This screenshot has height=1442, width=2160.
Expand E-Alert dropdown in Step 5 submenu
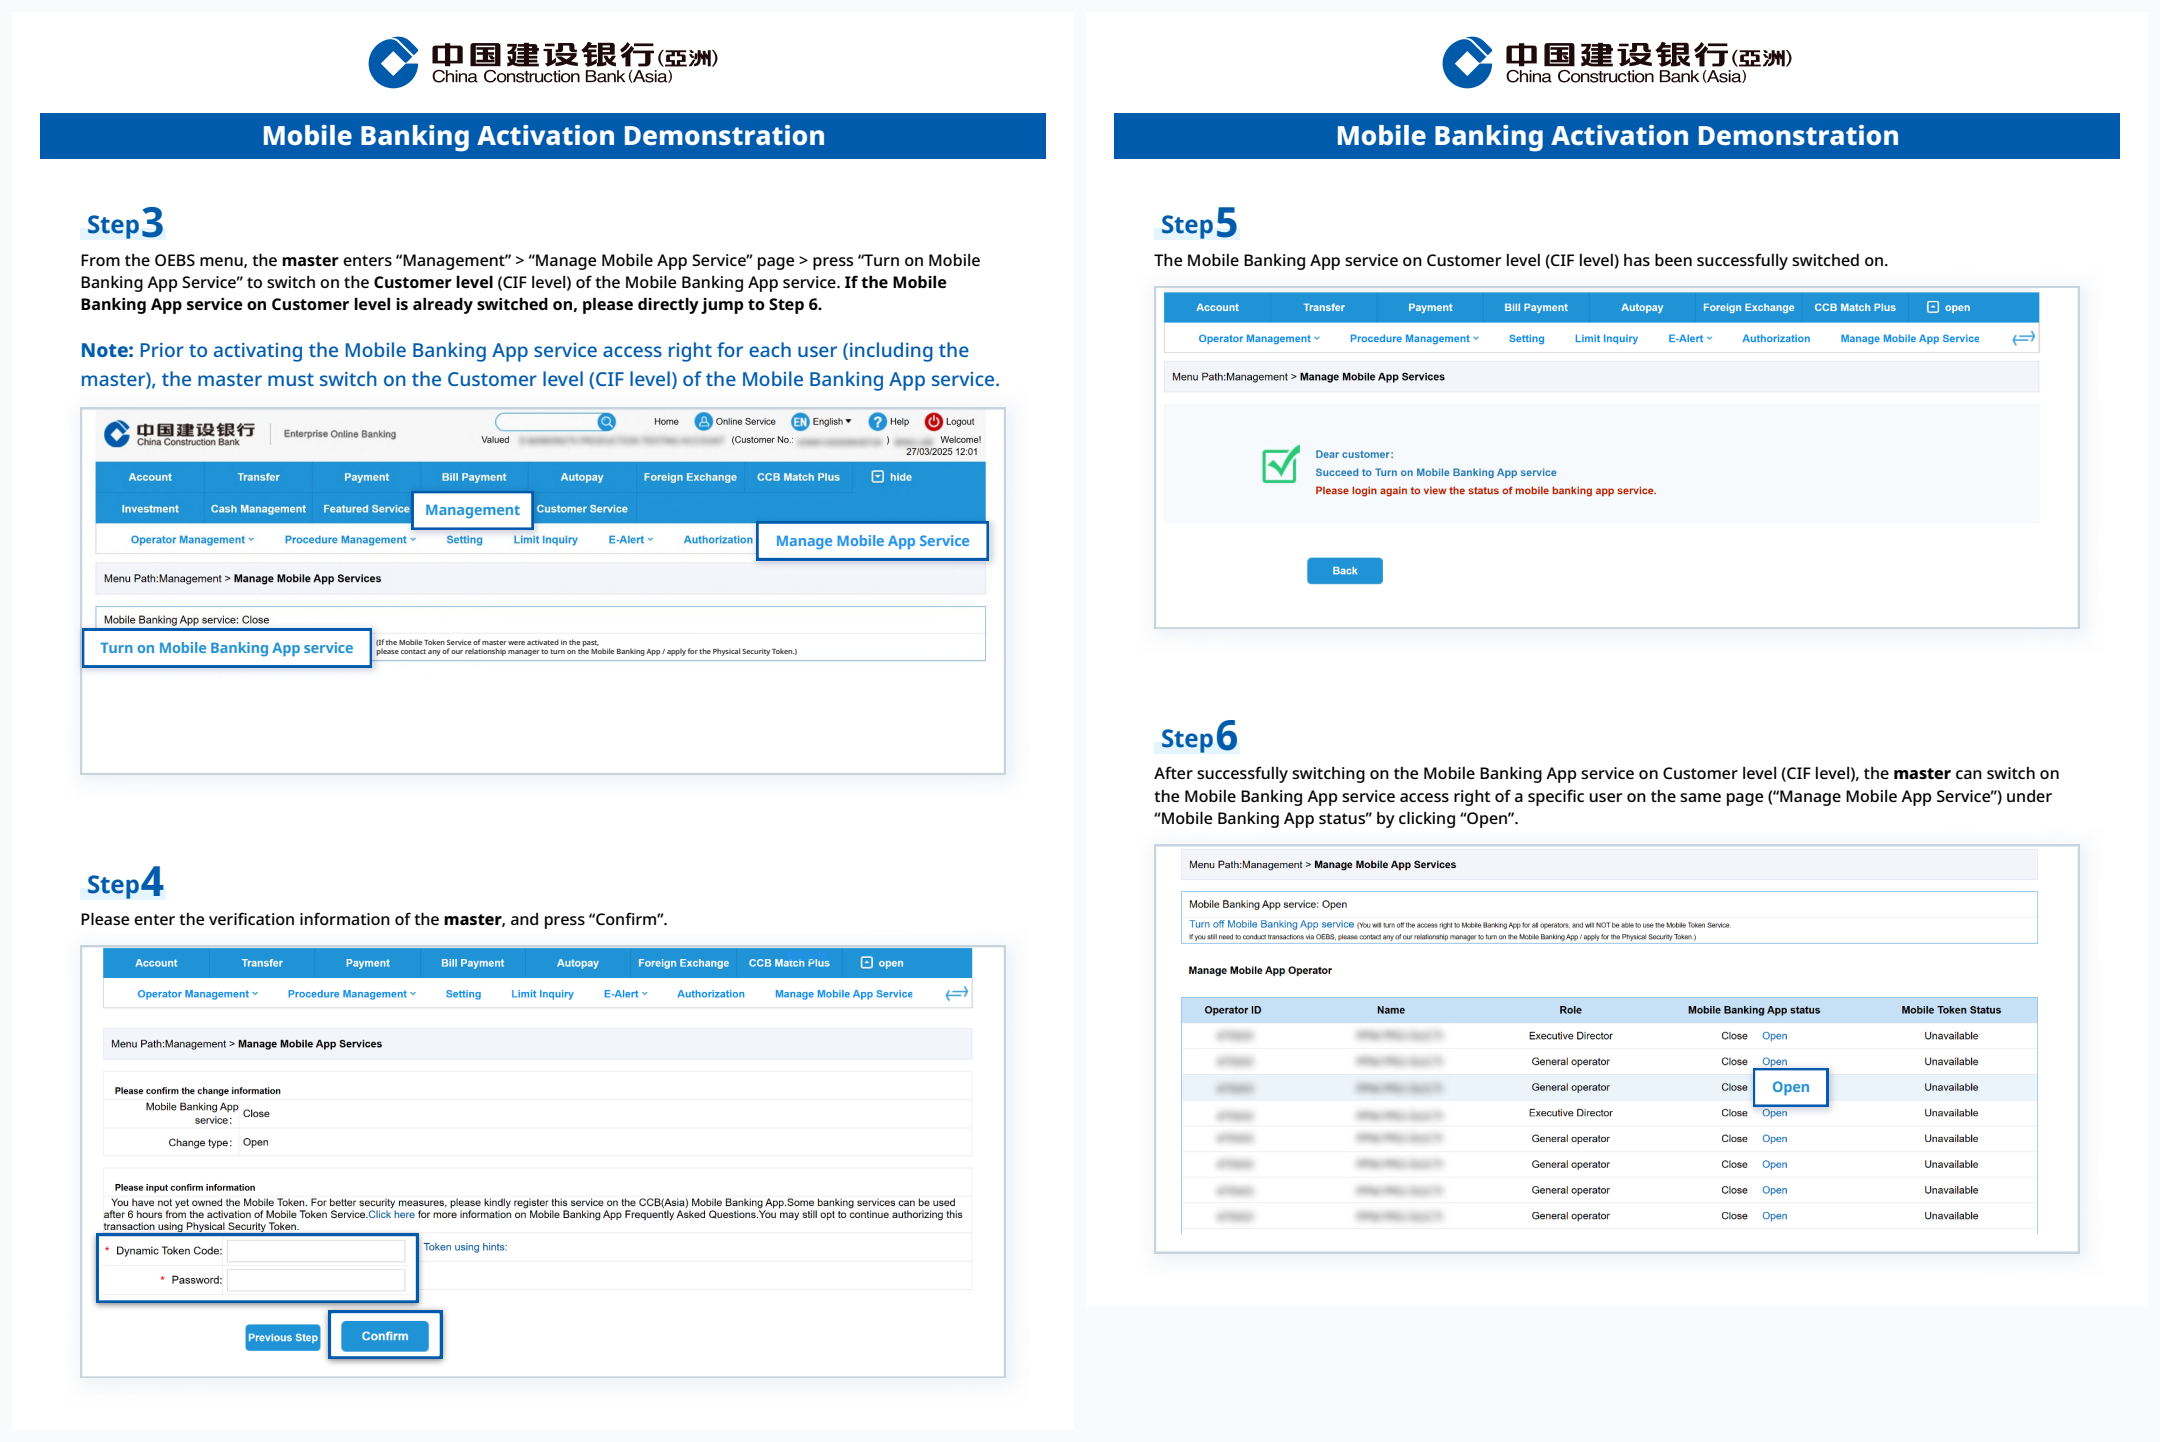click(x=1690, y=339)
